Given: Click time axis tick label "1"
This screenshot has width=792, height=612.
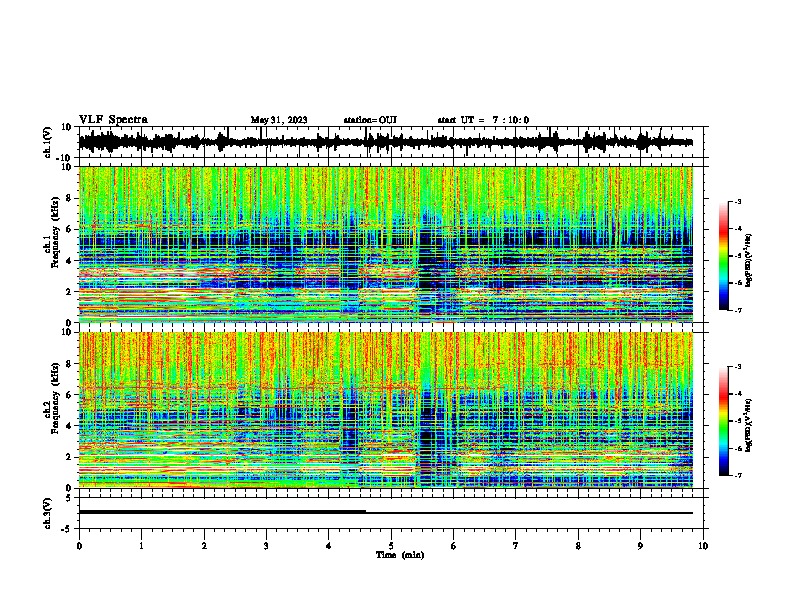Looking at the screenshot, I should pyautogui.click(x=141, y=546).
